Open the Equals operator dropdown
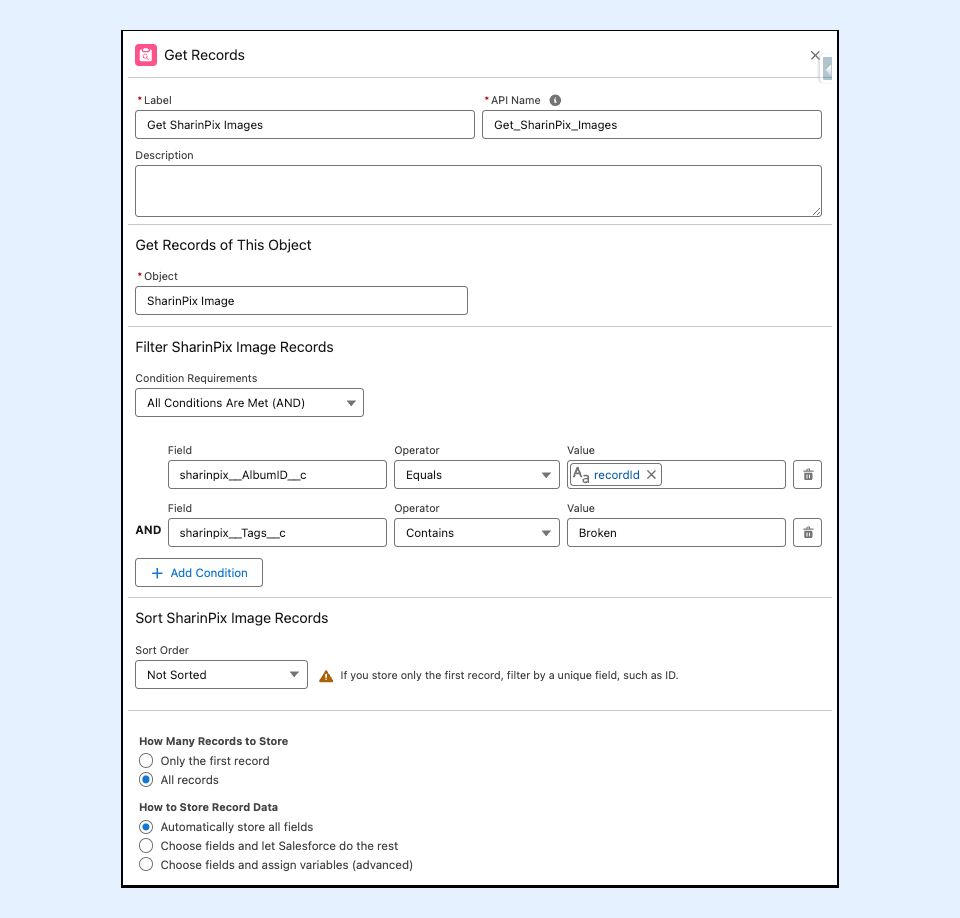The height and width of the screenshot is (918, 960). pyautogui.click(x=476, y=475)
